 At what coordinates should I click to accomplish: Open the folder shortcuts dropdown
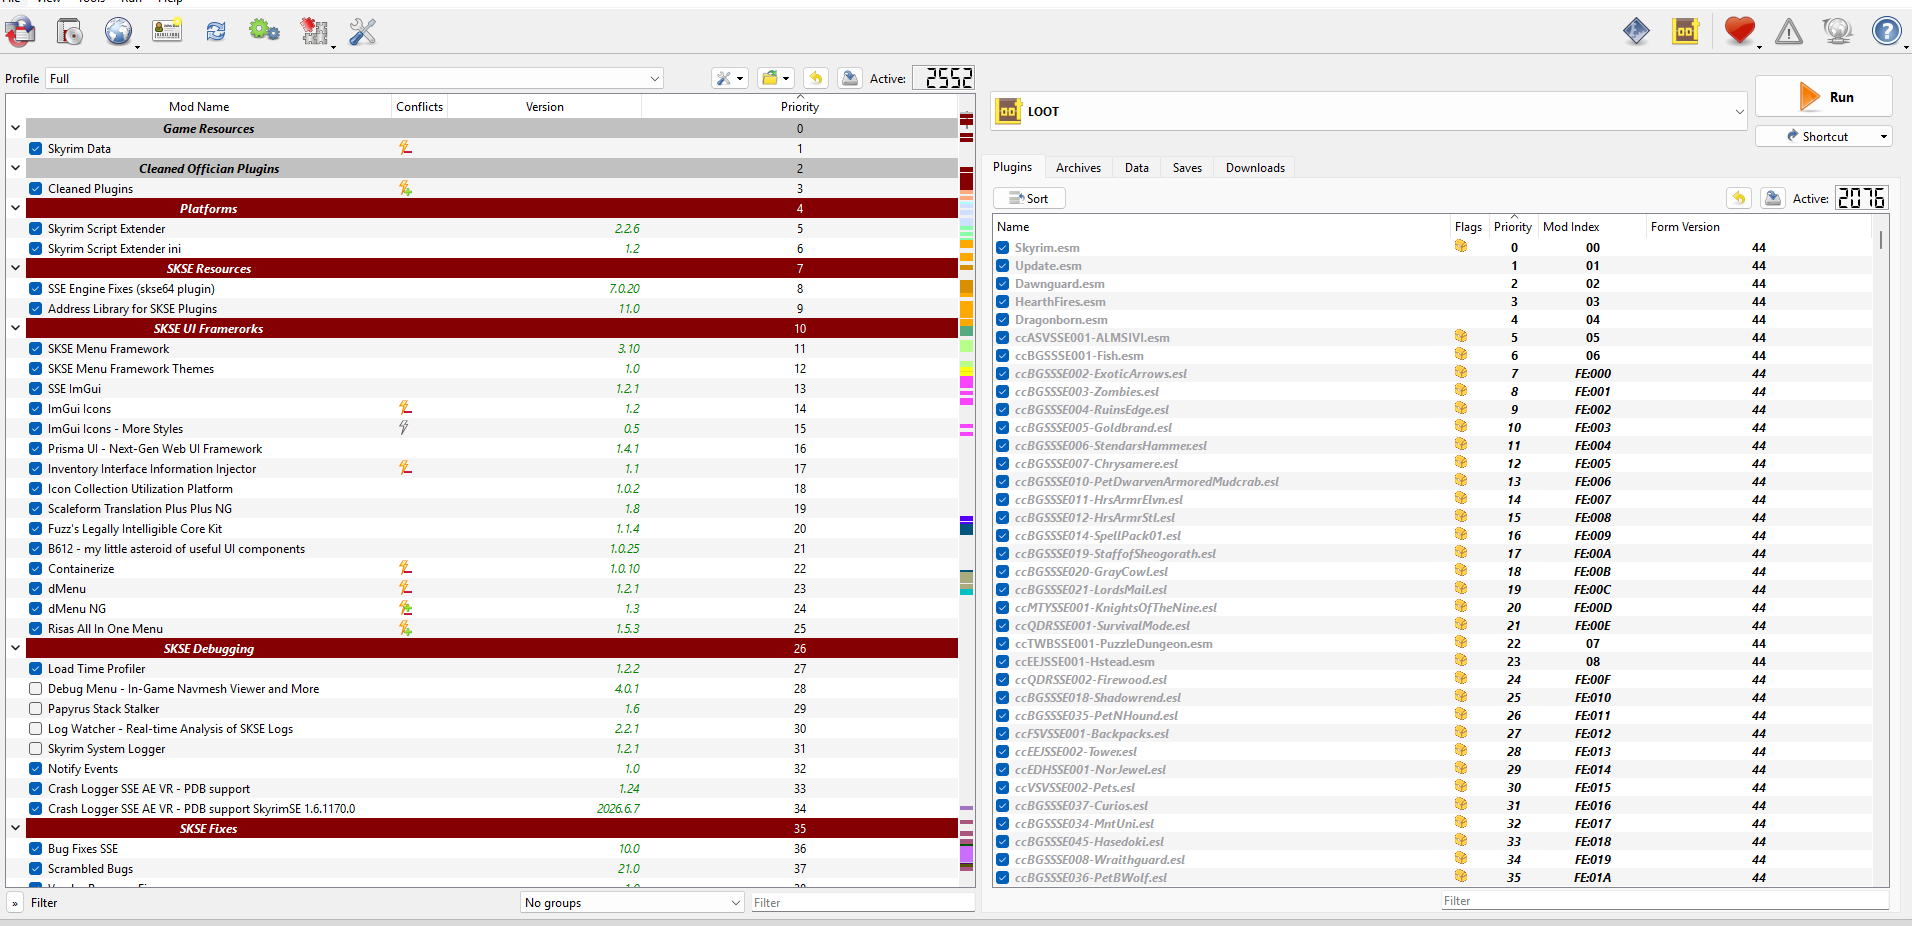(775, 78)
